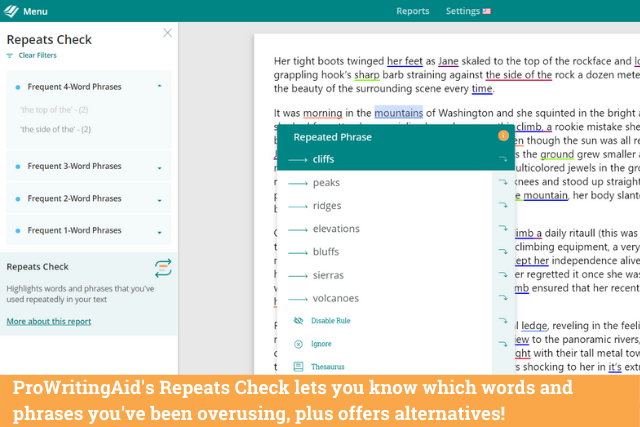Collapse Frequent 4-Word Phrases section

[160, 87]
